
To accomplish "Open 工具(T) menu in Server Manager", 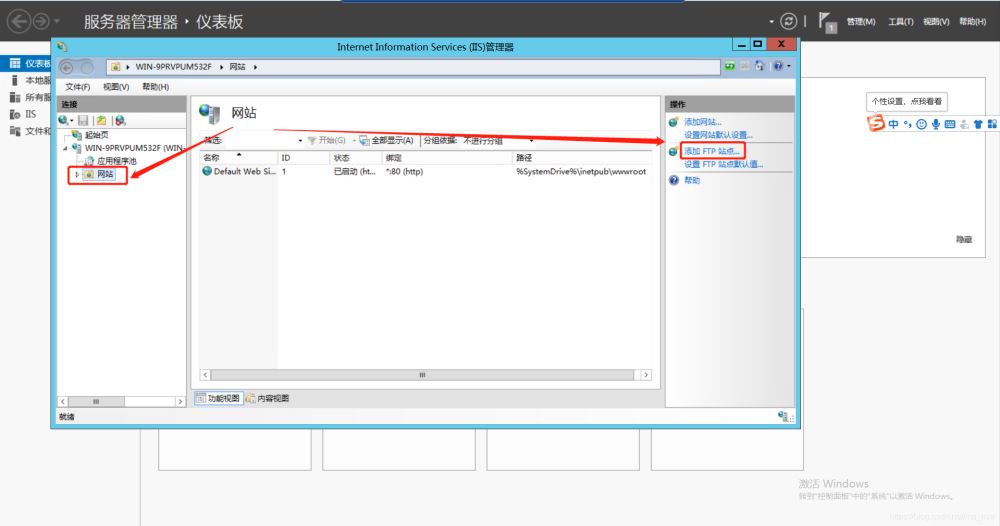I will click(x=901, y=22).
